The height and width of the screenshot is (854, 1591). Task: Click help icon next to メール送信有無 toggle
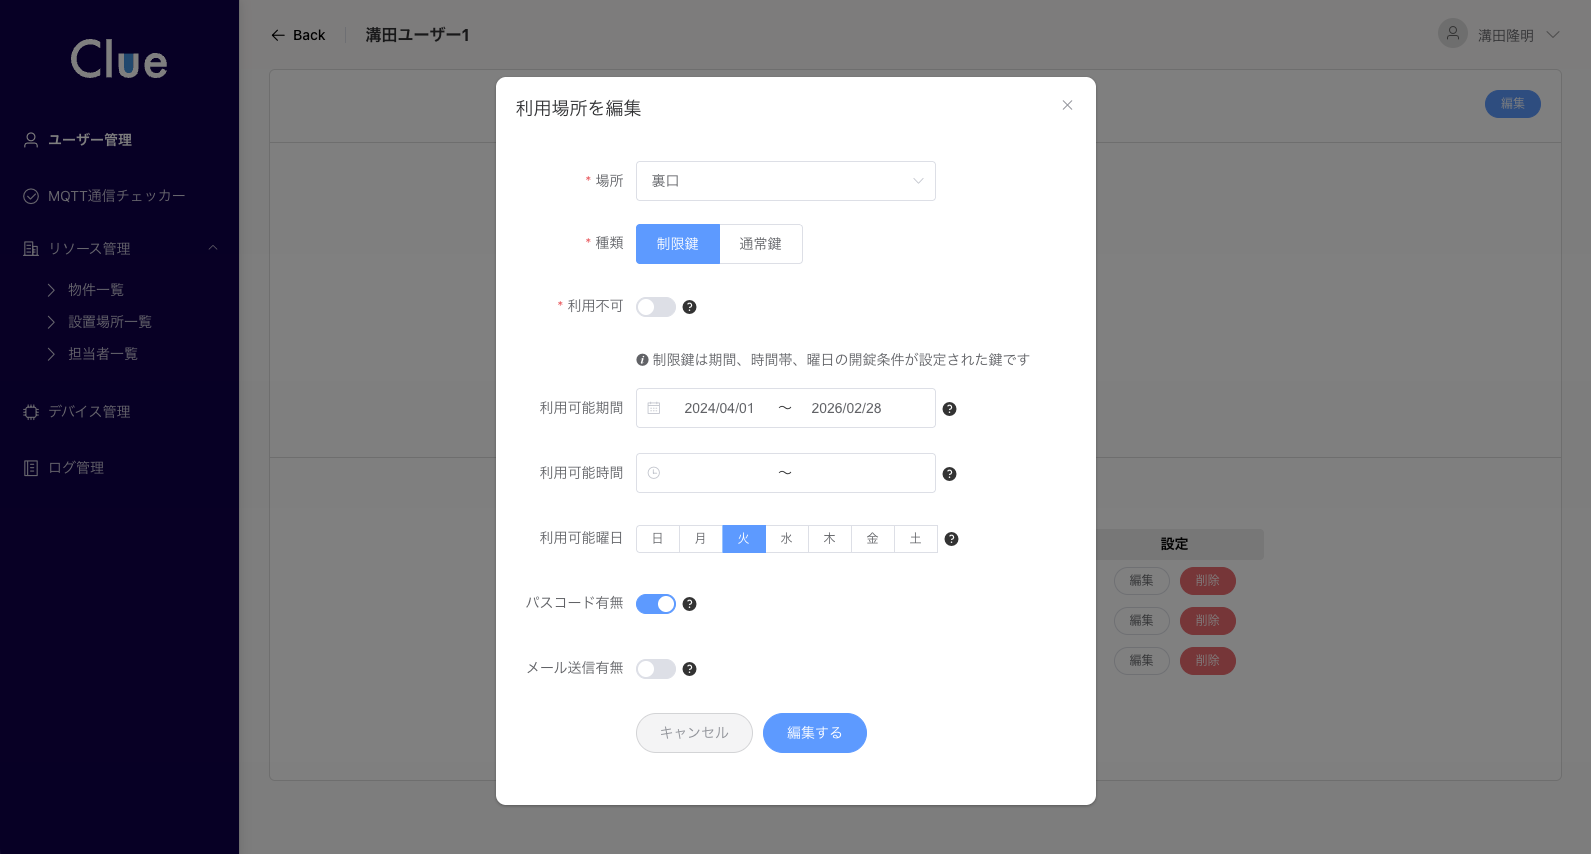(689, 669)
